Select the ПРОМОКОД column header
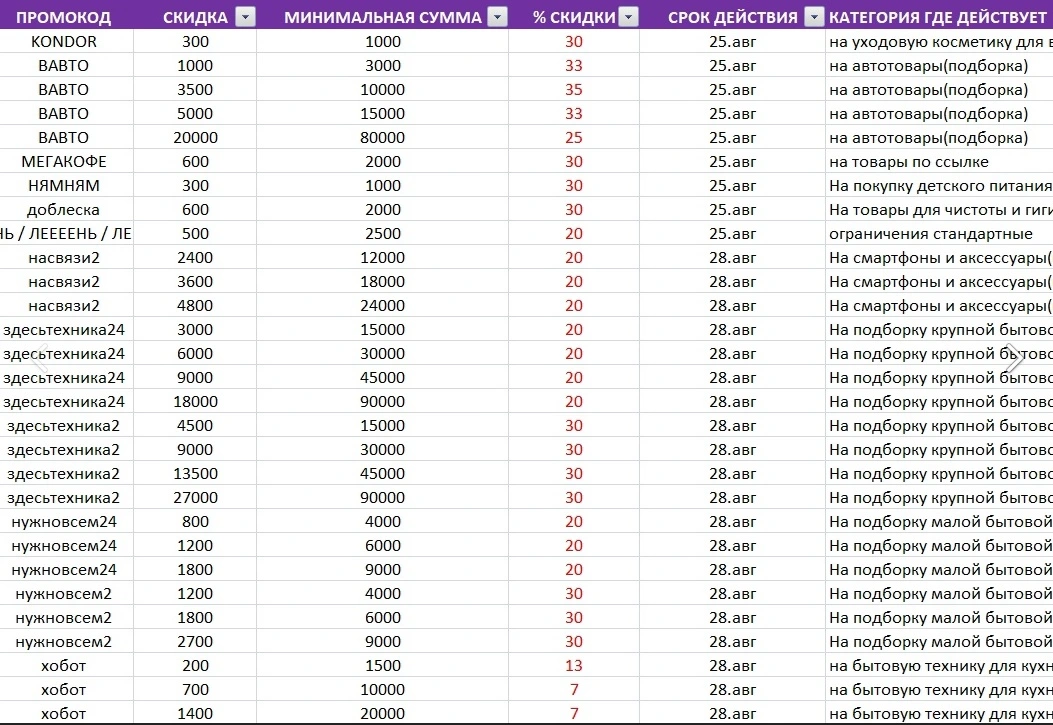Viewport: 1053px width, 725px height. [x=64, y=17]
